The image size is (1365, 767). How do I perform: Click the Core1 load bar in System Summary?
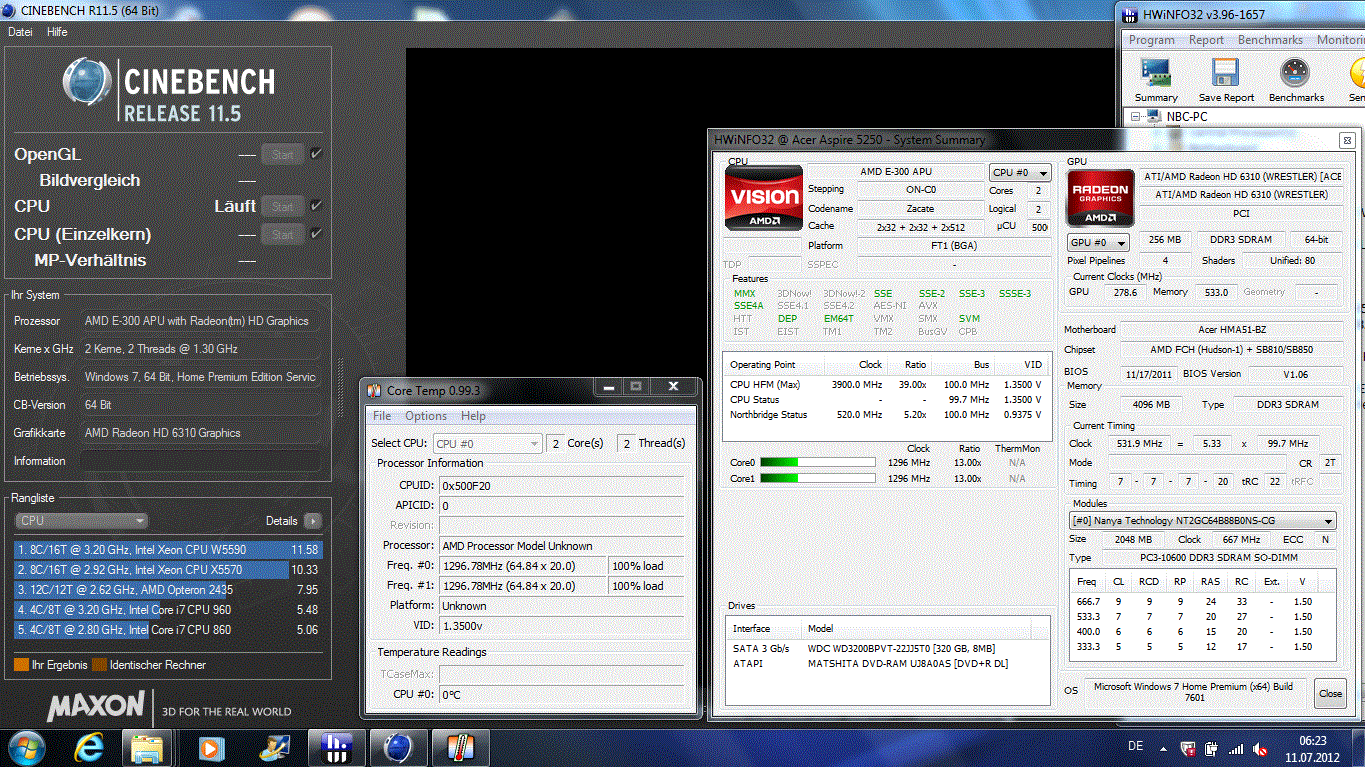[x=817, y=478]
